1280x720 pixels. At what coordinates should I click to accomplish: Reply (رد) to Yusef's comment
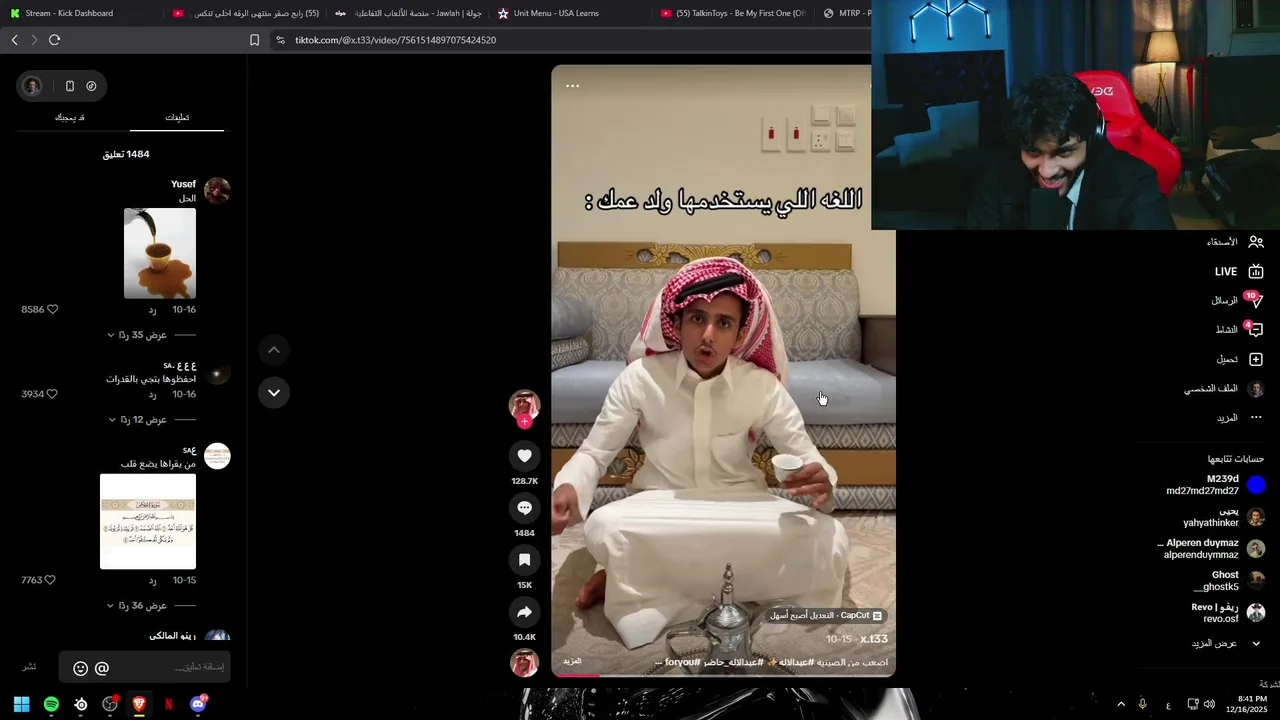152,310
